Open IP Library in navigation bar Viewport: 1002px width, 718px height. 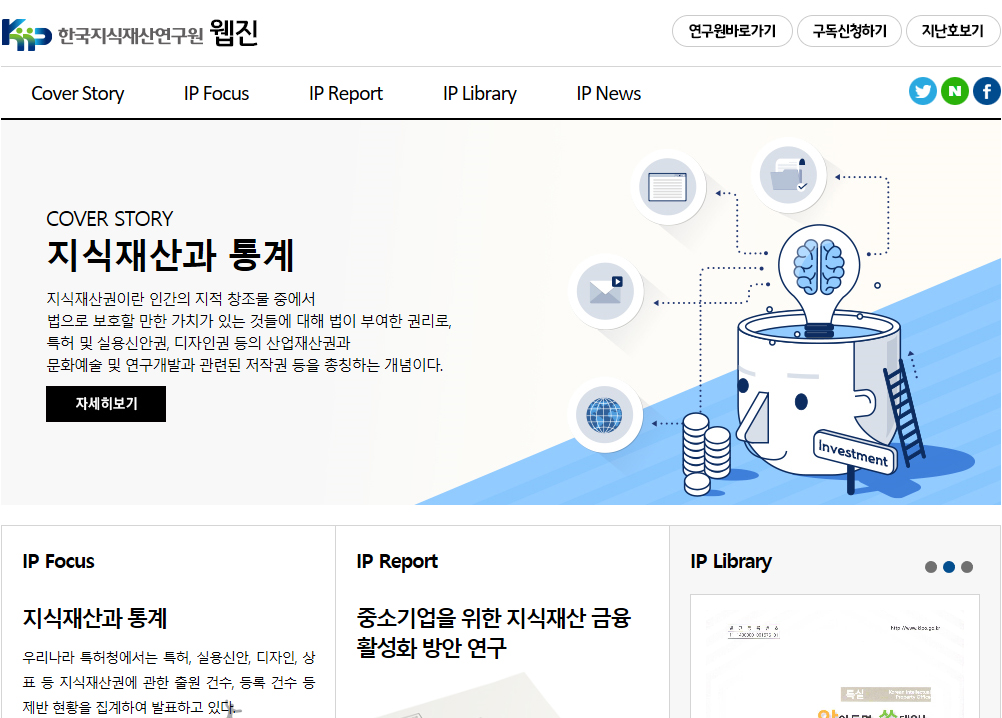coord(480,94)
